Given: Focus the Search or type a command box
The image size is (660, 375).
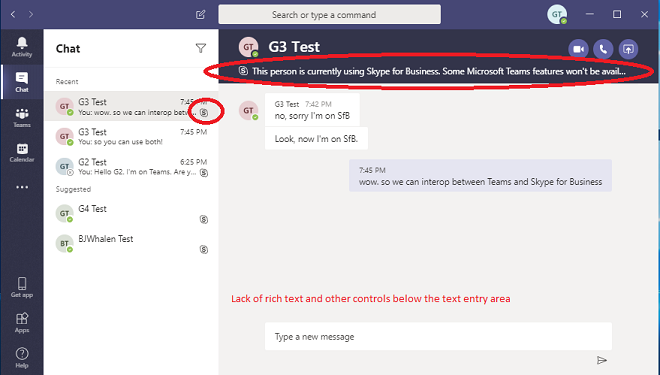Looking at the screenshot, I should [330, 15].
